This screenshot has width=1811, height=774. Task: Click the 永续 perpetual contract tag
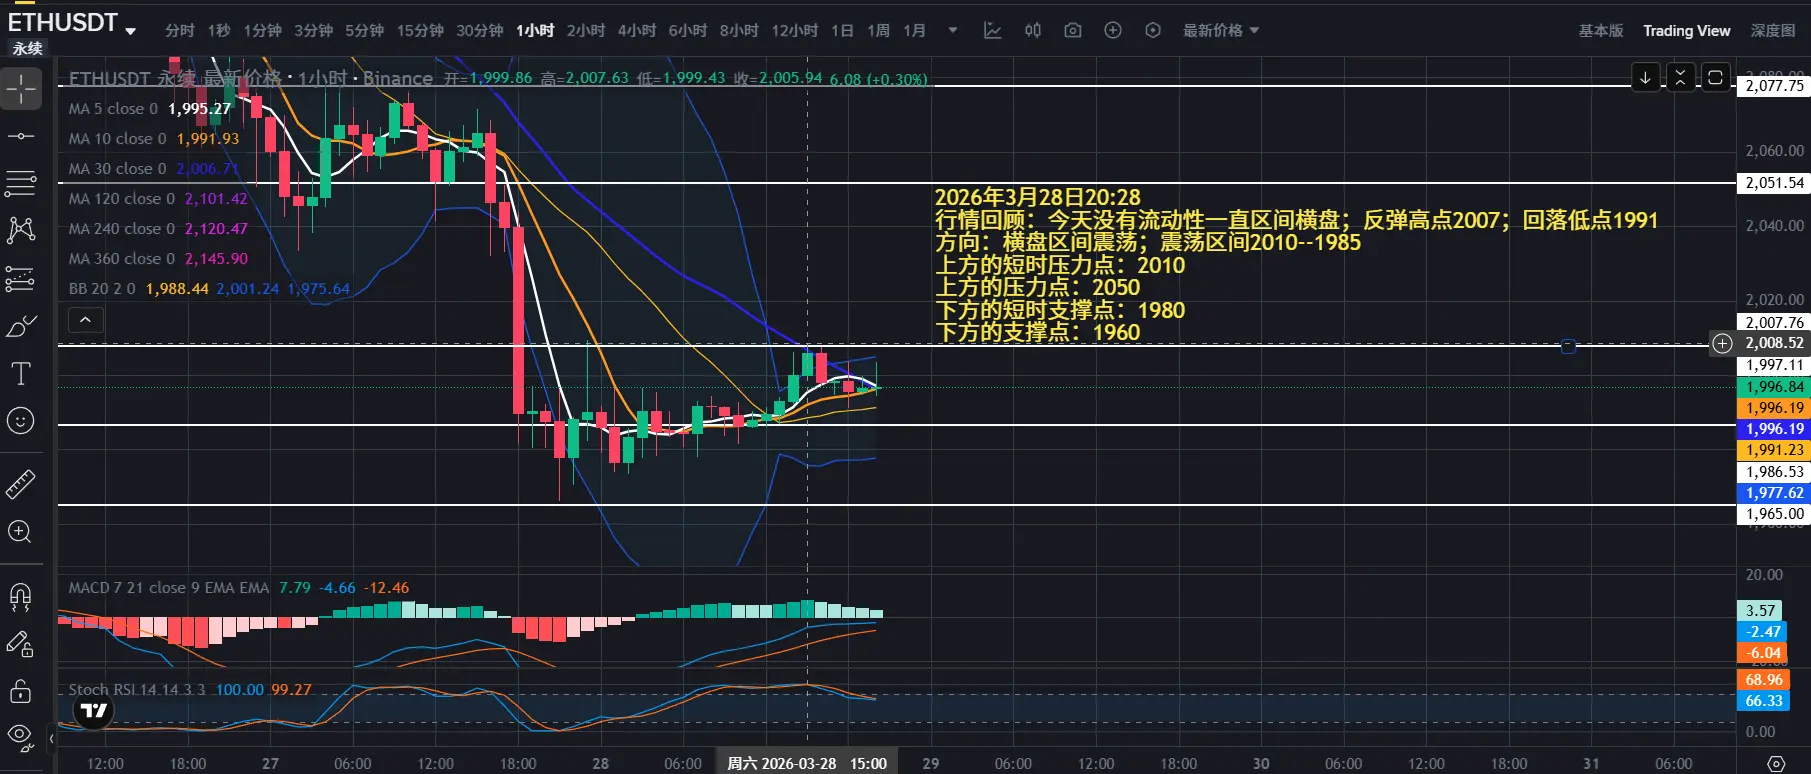tap(27, 48)
